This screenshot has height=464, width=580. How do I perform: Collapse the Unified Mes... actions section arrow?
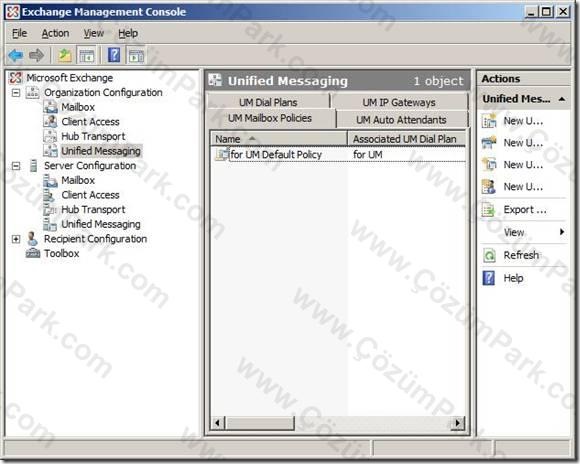[x=562, y=99]
